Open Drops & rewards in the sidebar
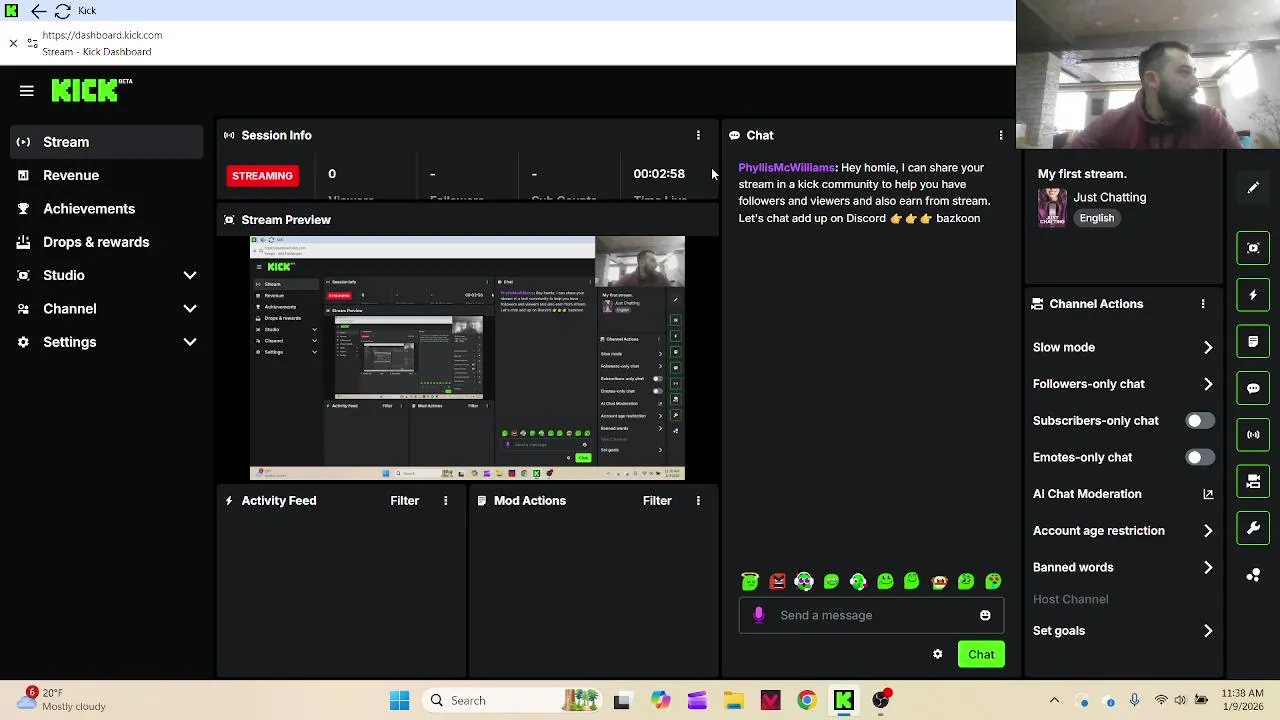 tap(107, 242)
